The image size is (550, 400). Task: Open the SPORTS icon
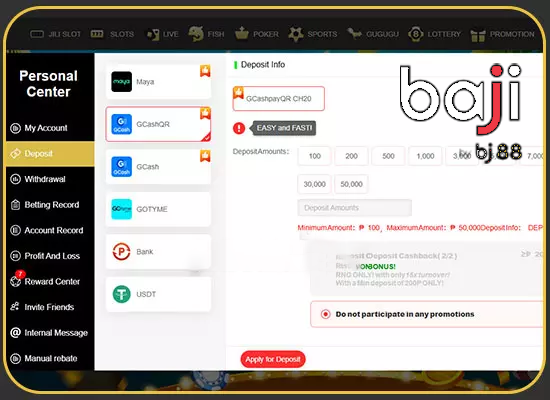[296, 34]
